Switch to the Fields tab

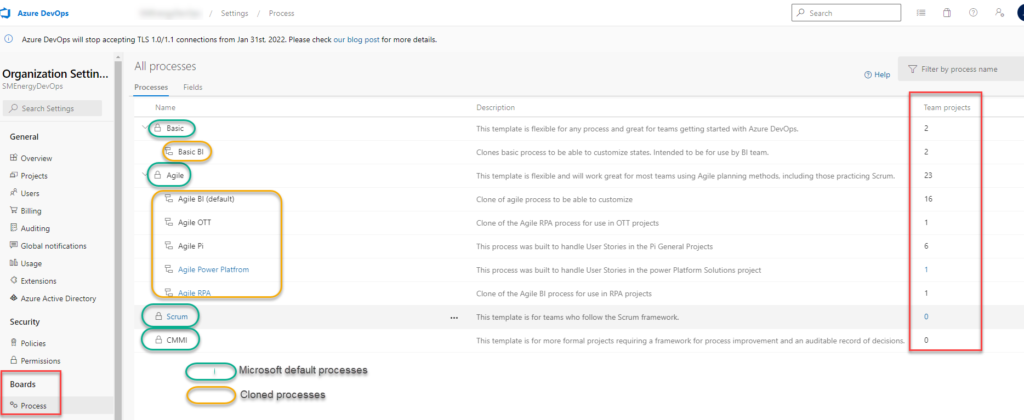[x=193, y=87]
